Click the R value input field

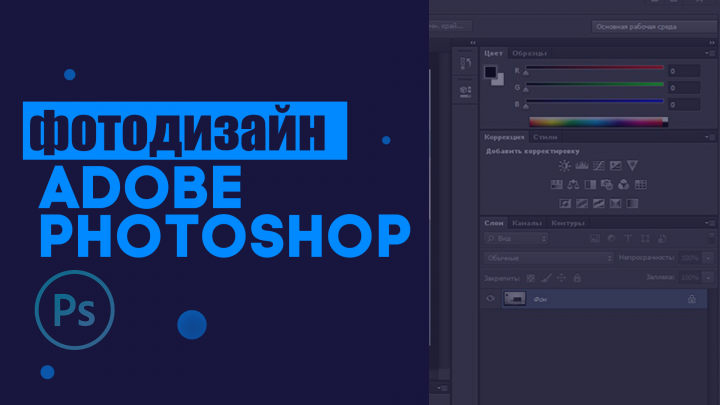[684, 71]
